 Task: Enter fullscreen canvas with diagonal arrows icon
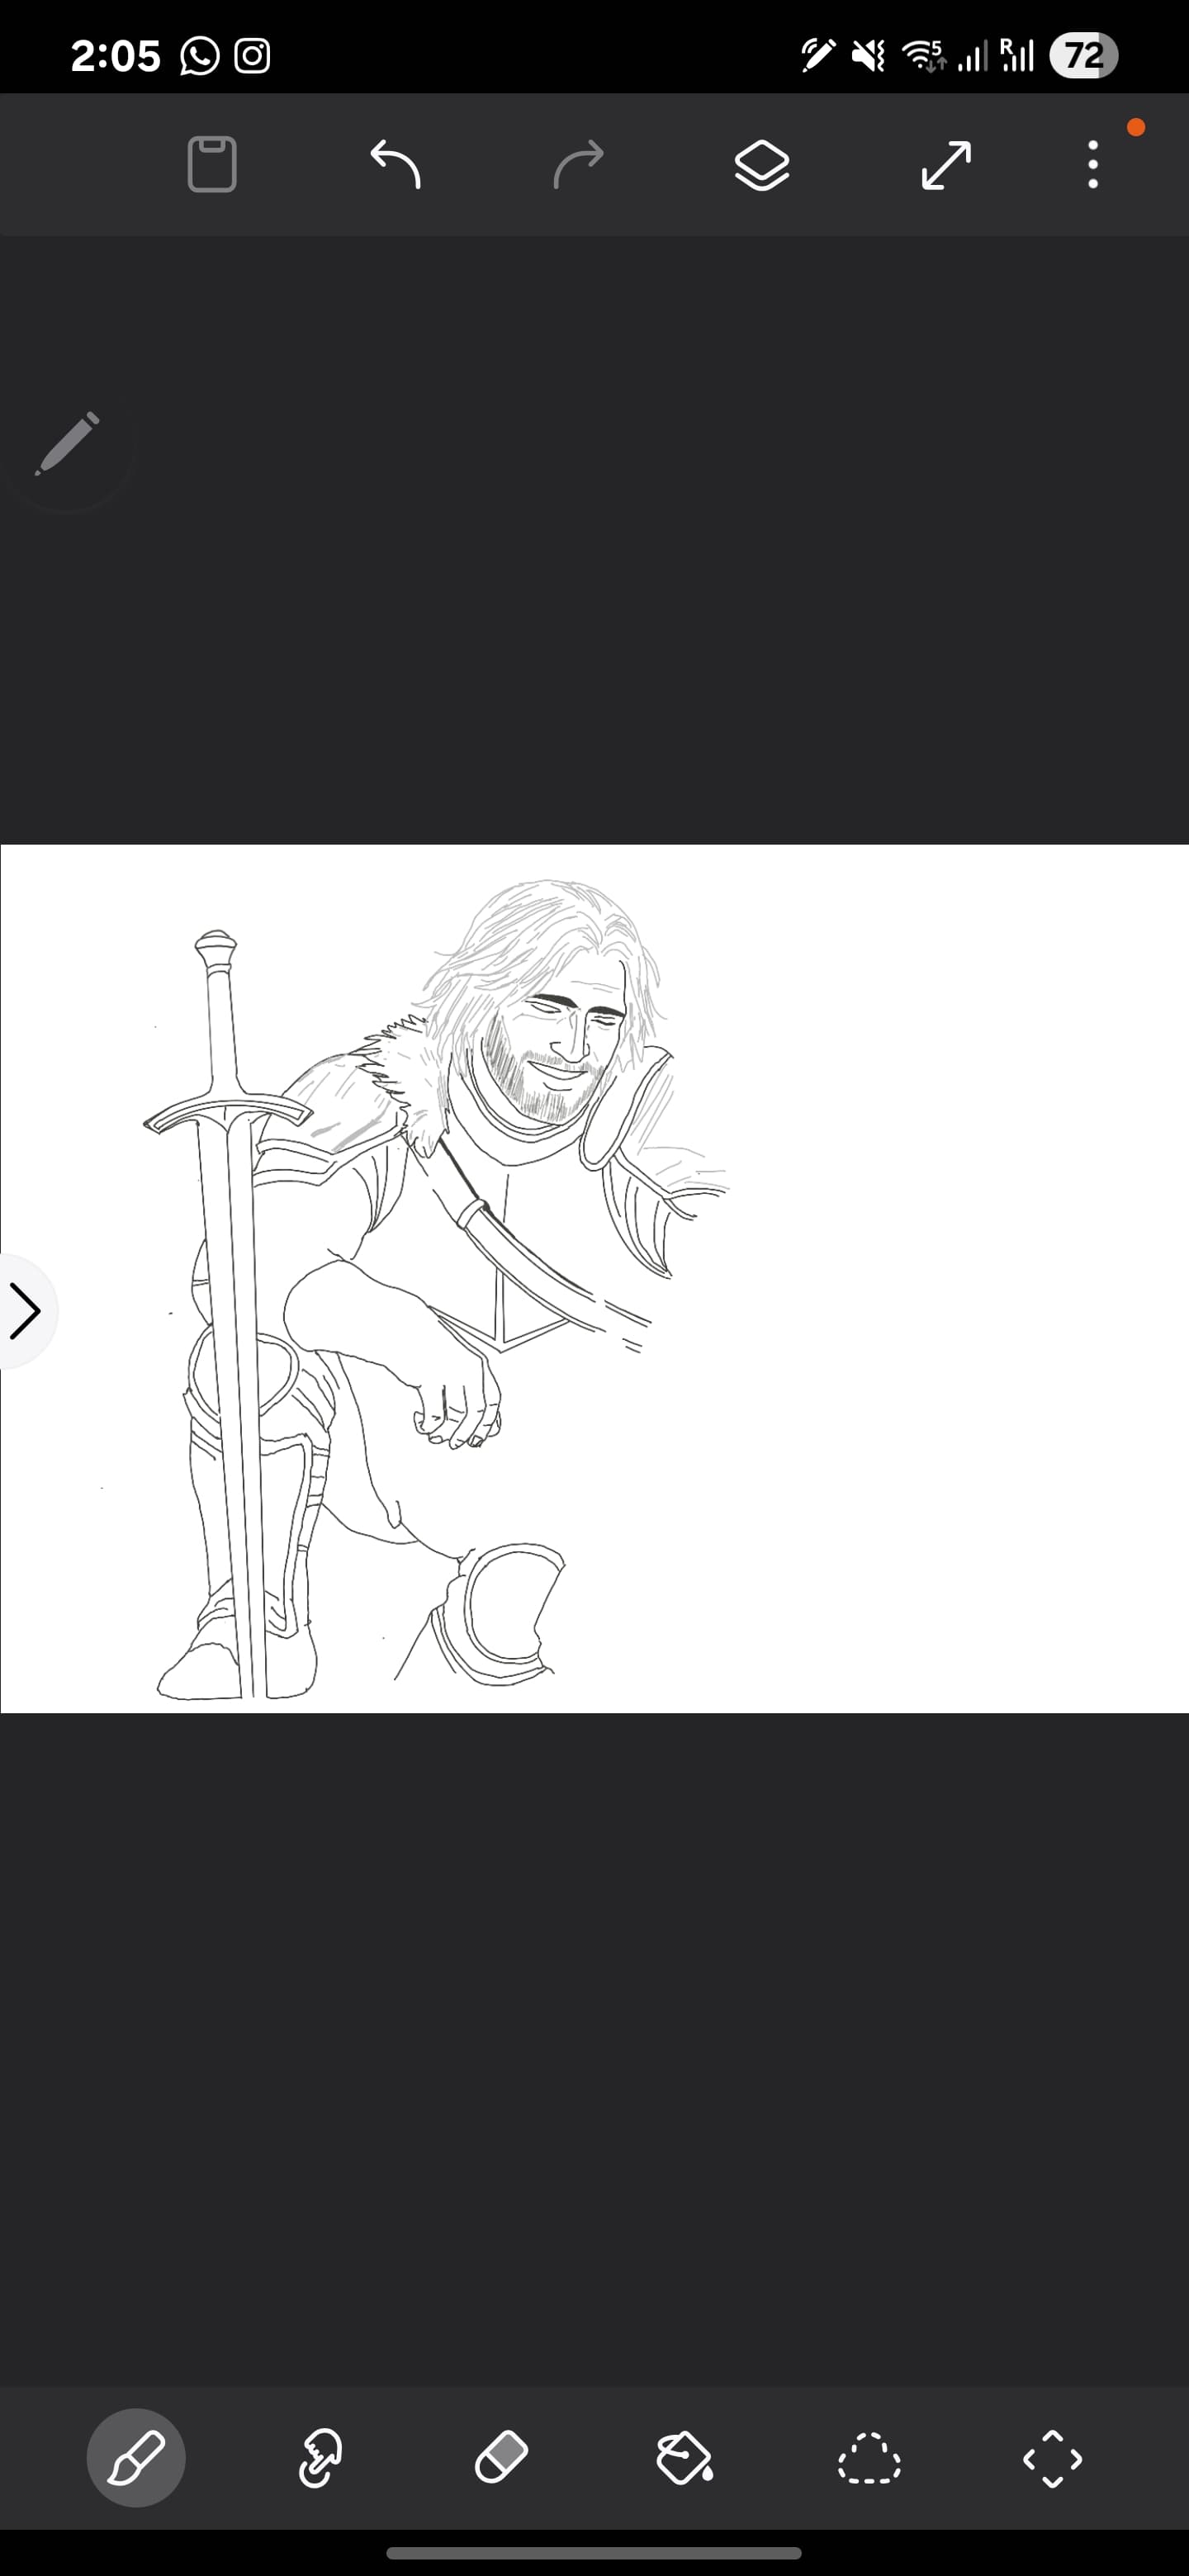[946, 165]
